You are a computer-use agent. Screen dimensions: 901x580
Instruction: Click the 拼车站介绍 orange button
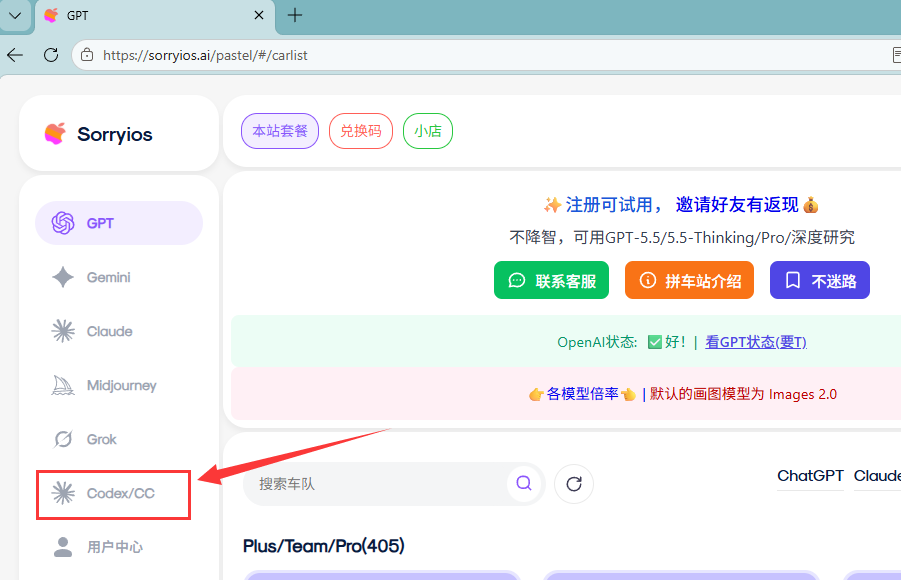point(690,281)
